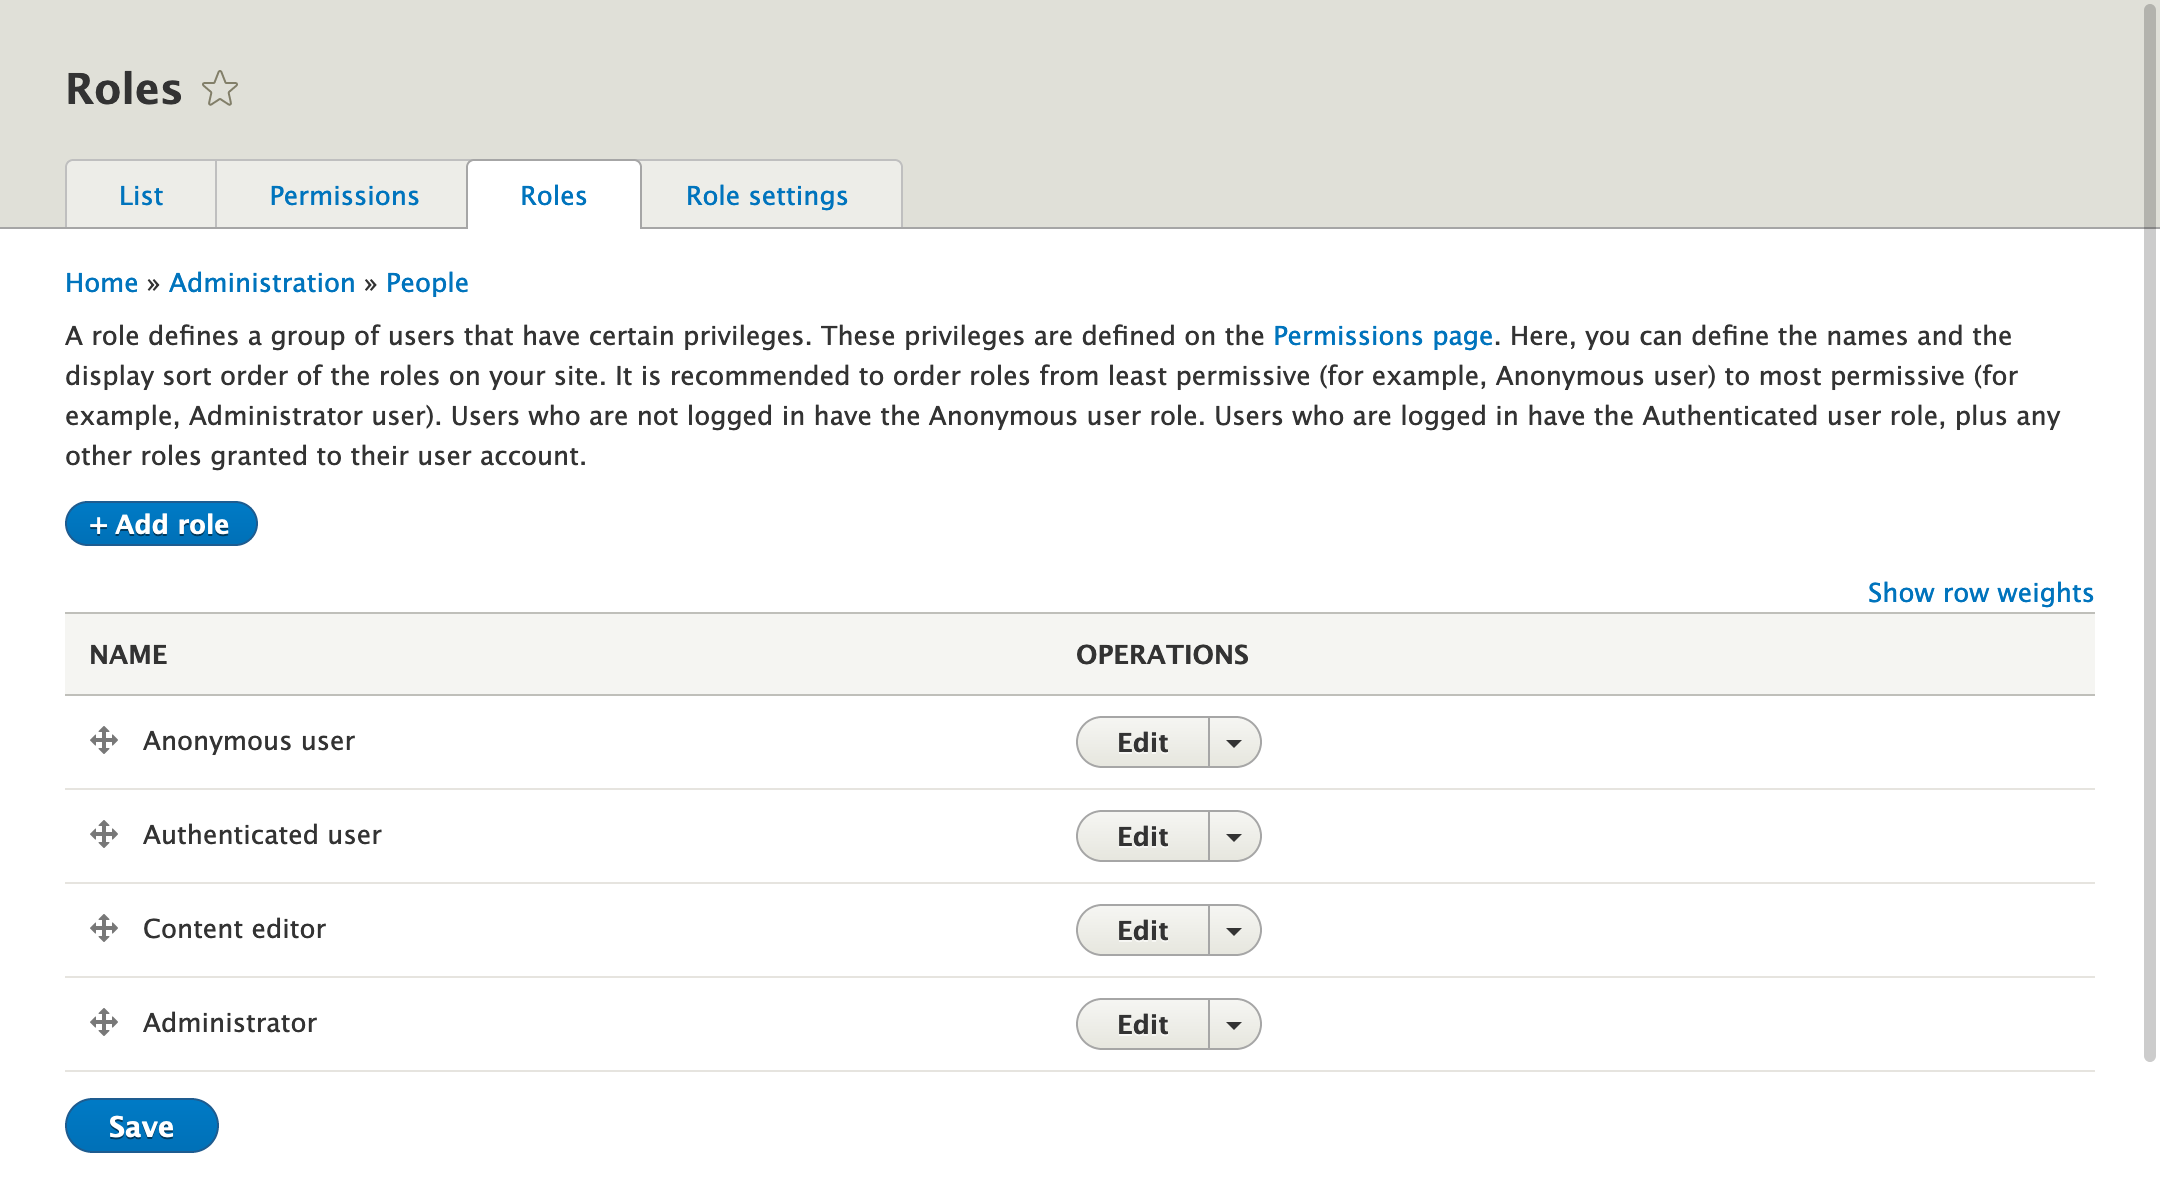Click the Save button

coord(141,1125)
